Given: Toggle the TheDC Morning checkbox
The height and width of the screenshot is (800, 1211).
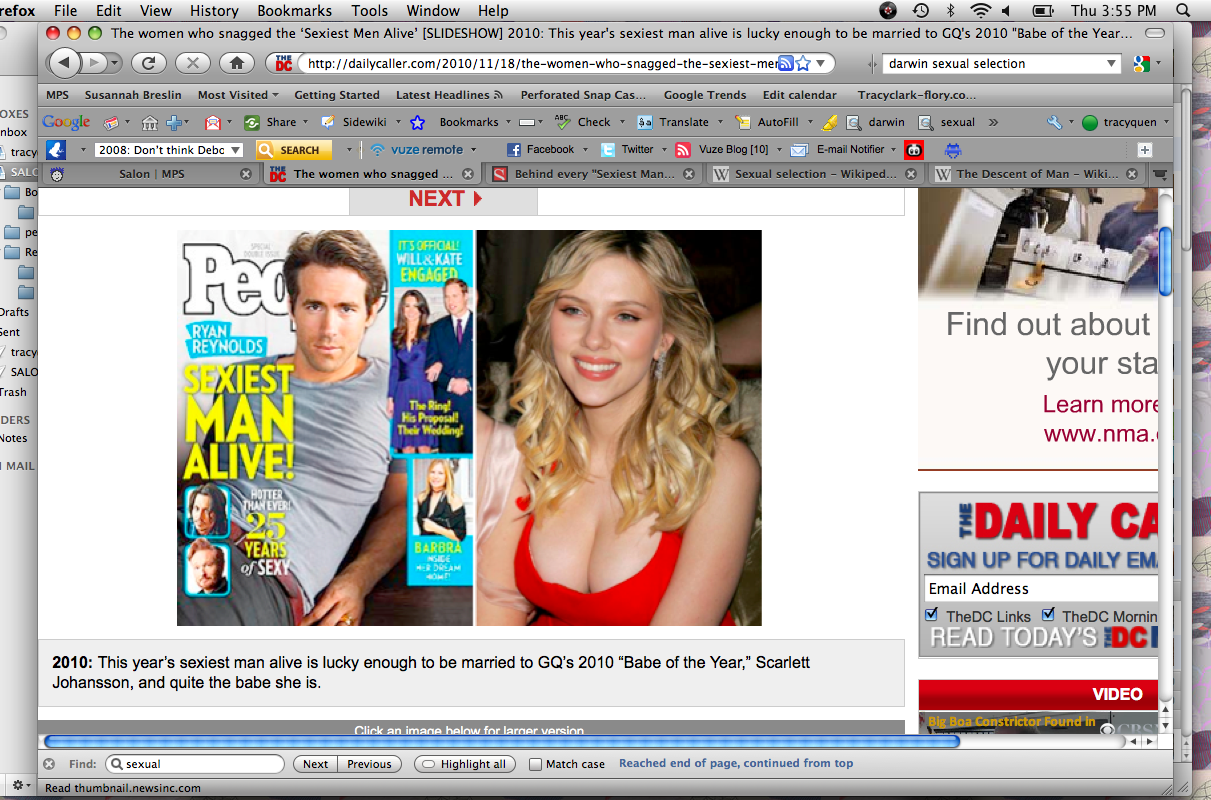Looking at the screenshot, I should pyautogui.click(x=1048, y=614).
